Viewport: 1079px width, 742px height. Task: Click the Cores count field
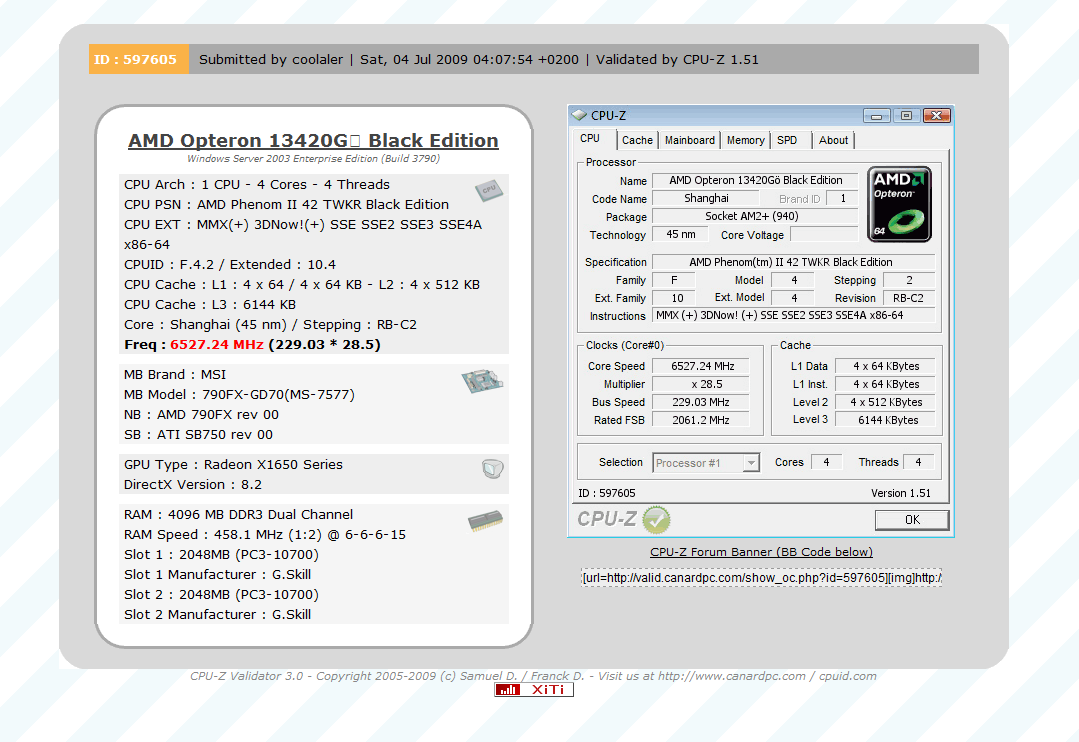(x=826, y=463)
